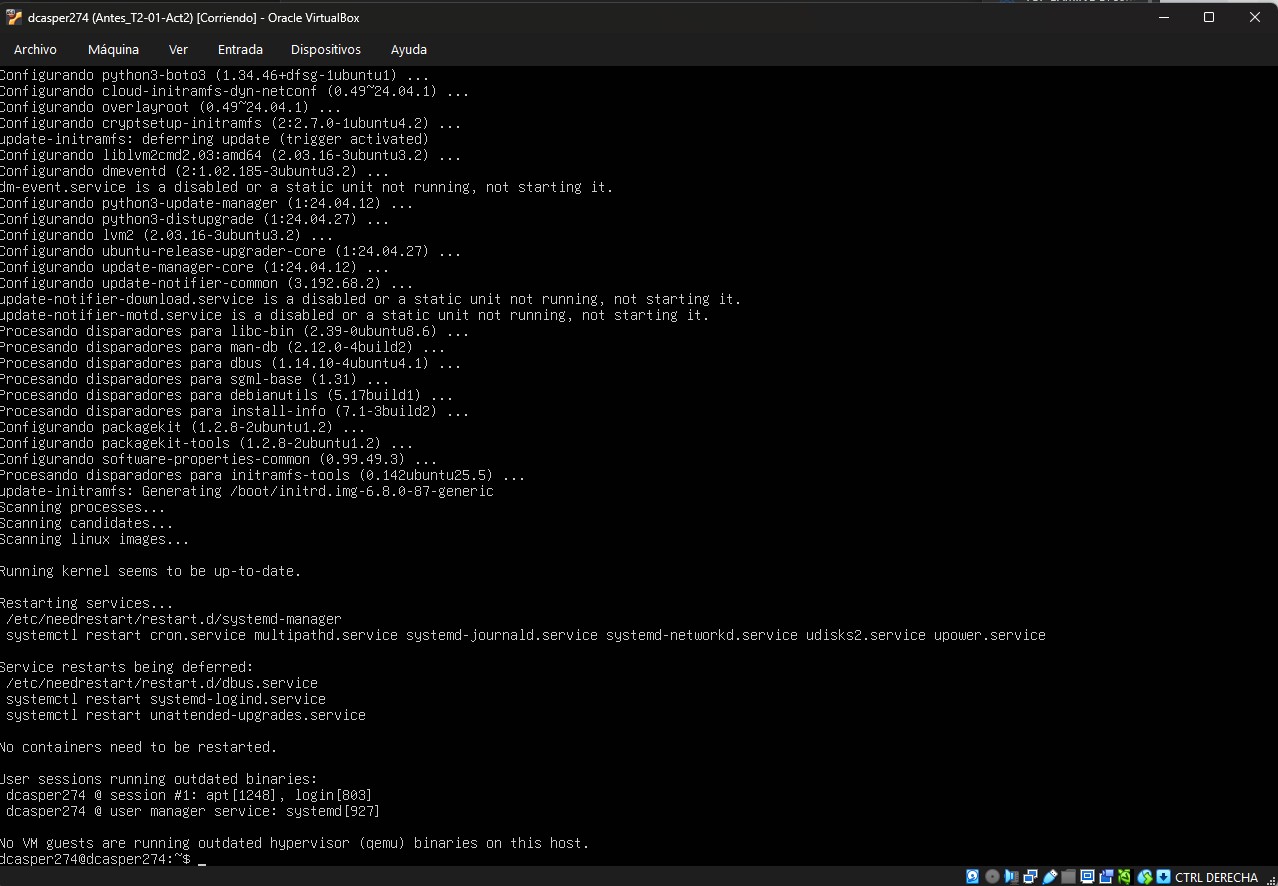Open the Máquina menu
This screenshot has height=886, width=1278.
coord(113,49)
